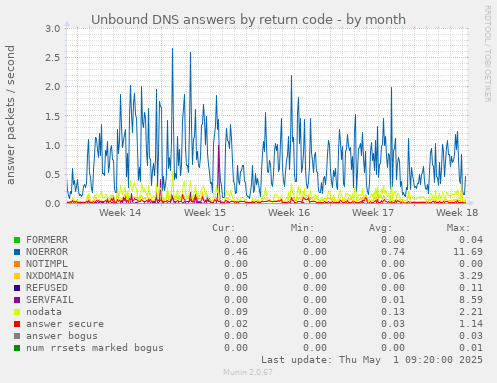Click the NOTIMPL orange color swatch
497x383 pixels.
(x=17, y=264)
